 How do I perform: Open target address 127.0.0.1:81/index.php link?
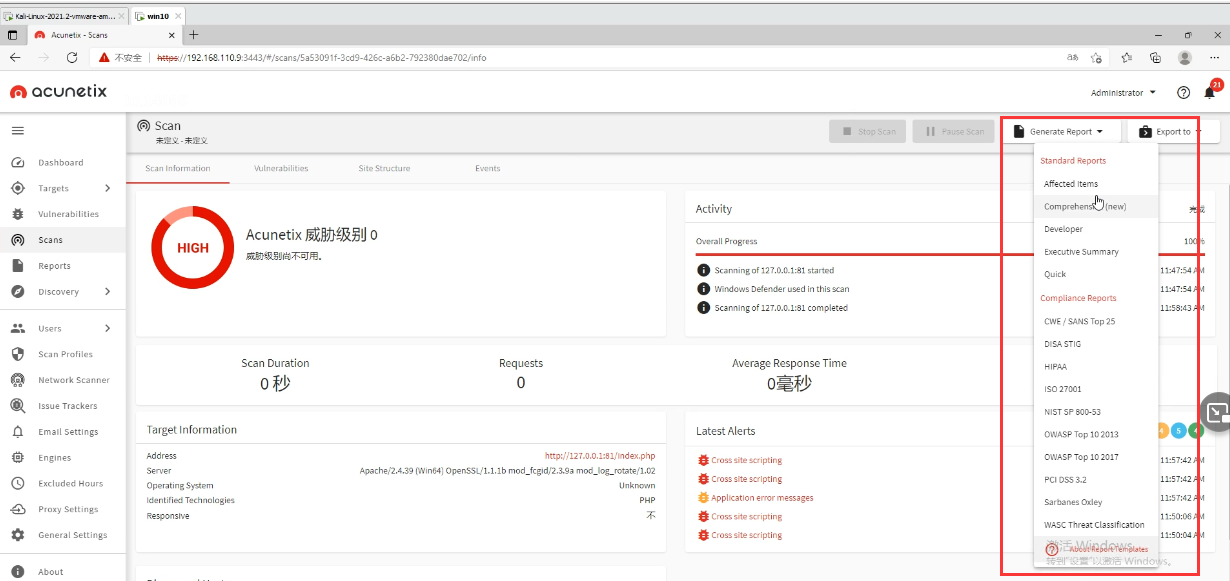click(600, 456)
